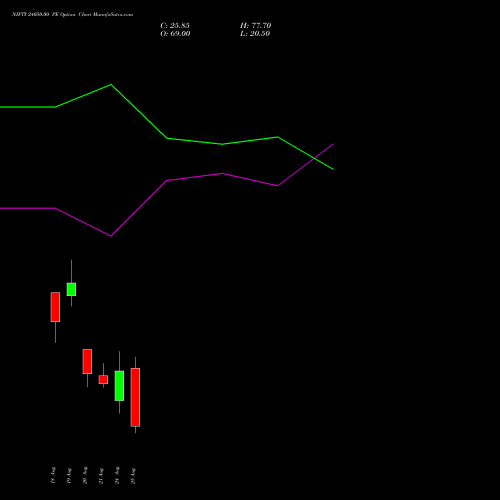Screen dimensions: 500x500
Task: Click the 20 Aug date axis label
Action: click(x=85, y=475)
